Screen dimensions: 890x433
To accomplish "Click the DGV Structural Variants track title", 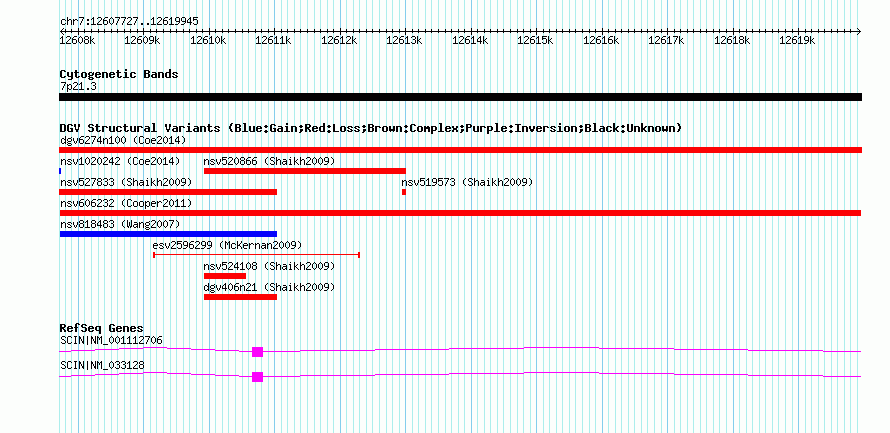I will click(x=370, y=128).
